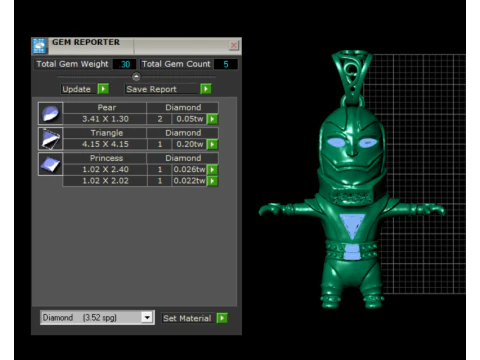The height and width of the screenshot is (360, 480).
Task: Click the 1.02 X 2.40 size cell
Action: 105,170
